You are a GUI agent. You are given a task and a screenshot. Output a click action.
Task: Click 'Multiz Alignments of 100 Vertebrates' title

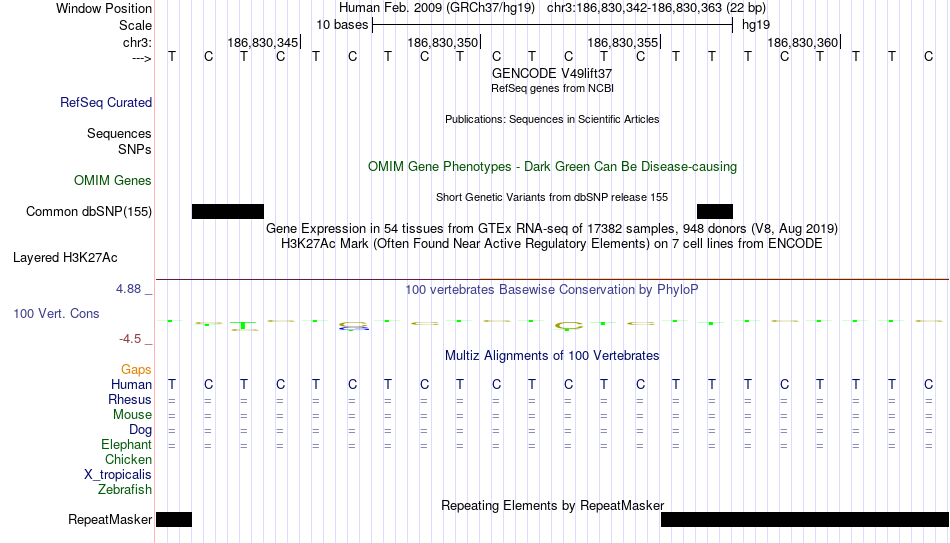click(552, 356)
